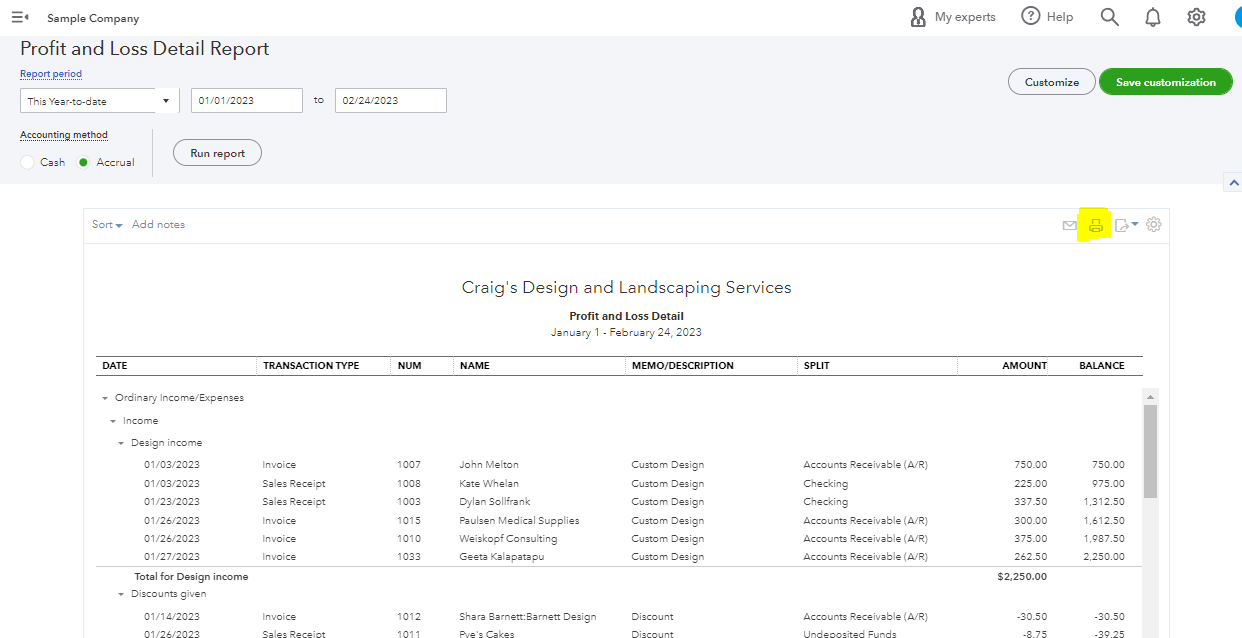
Task: Open the This Year-to-date report period dropdown
Action: tap(98, 100)
